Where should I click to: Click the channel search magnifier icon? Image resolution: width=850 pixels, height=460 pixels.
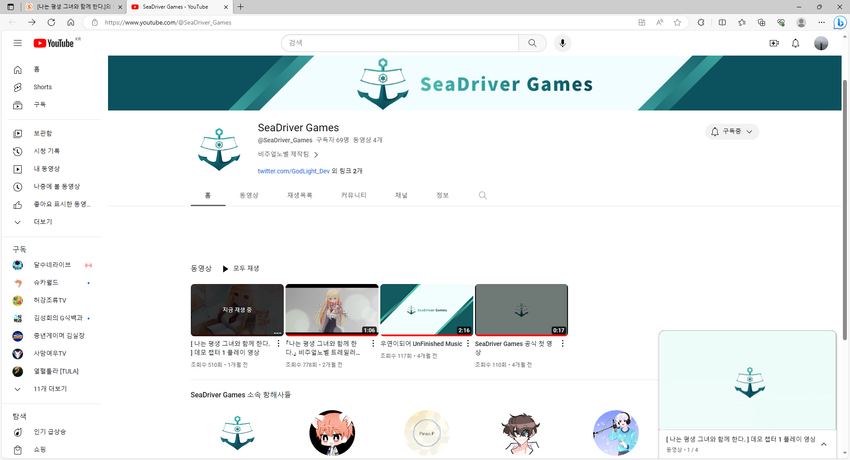tap(482, 195)
